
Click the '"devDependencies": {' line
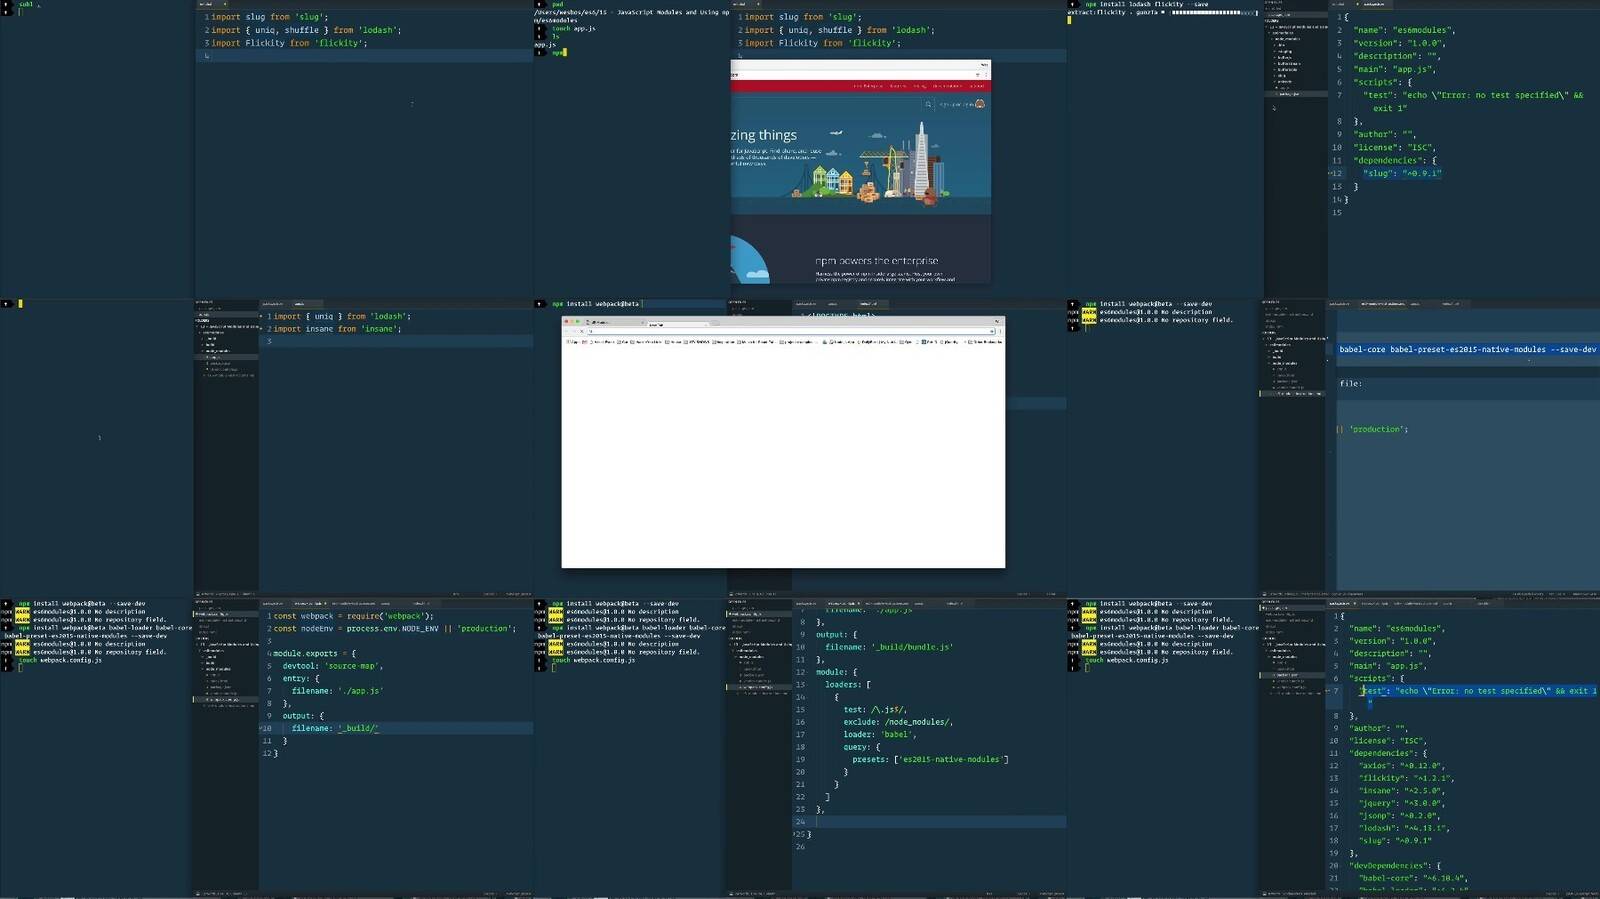[1395, 866]
